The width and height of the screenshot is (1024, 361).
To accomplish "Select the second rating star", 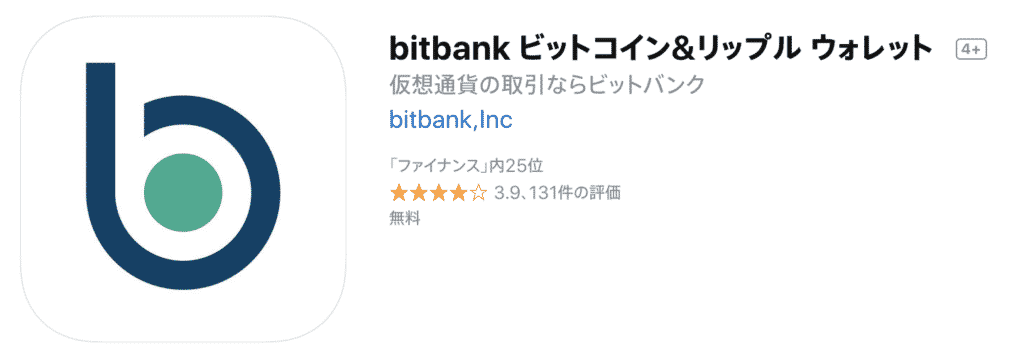I will pyautogui.click(x=418, y=193).
